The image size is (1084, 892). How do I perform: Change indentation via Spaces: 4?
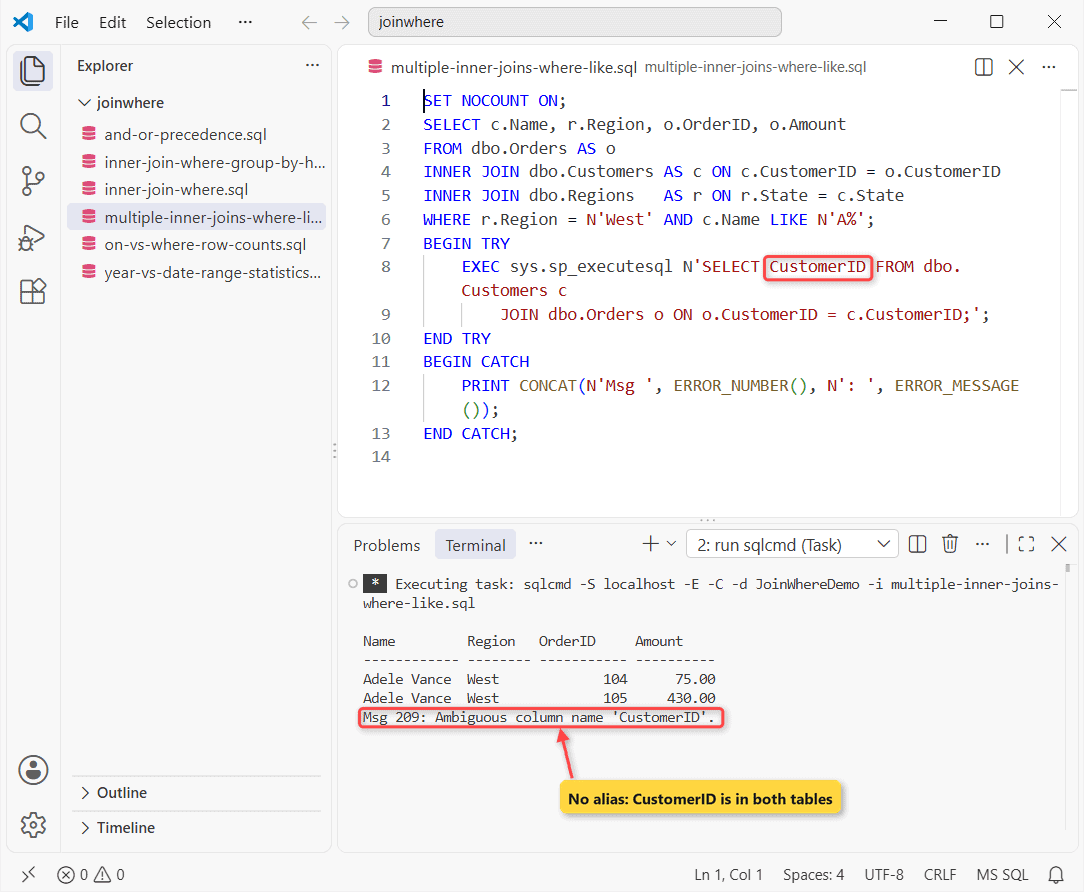(x=813, y=875)
